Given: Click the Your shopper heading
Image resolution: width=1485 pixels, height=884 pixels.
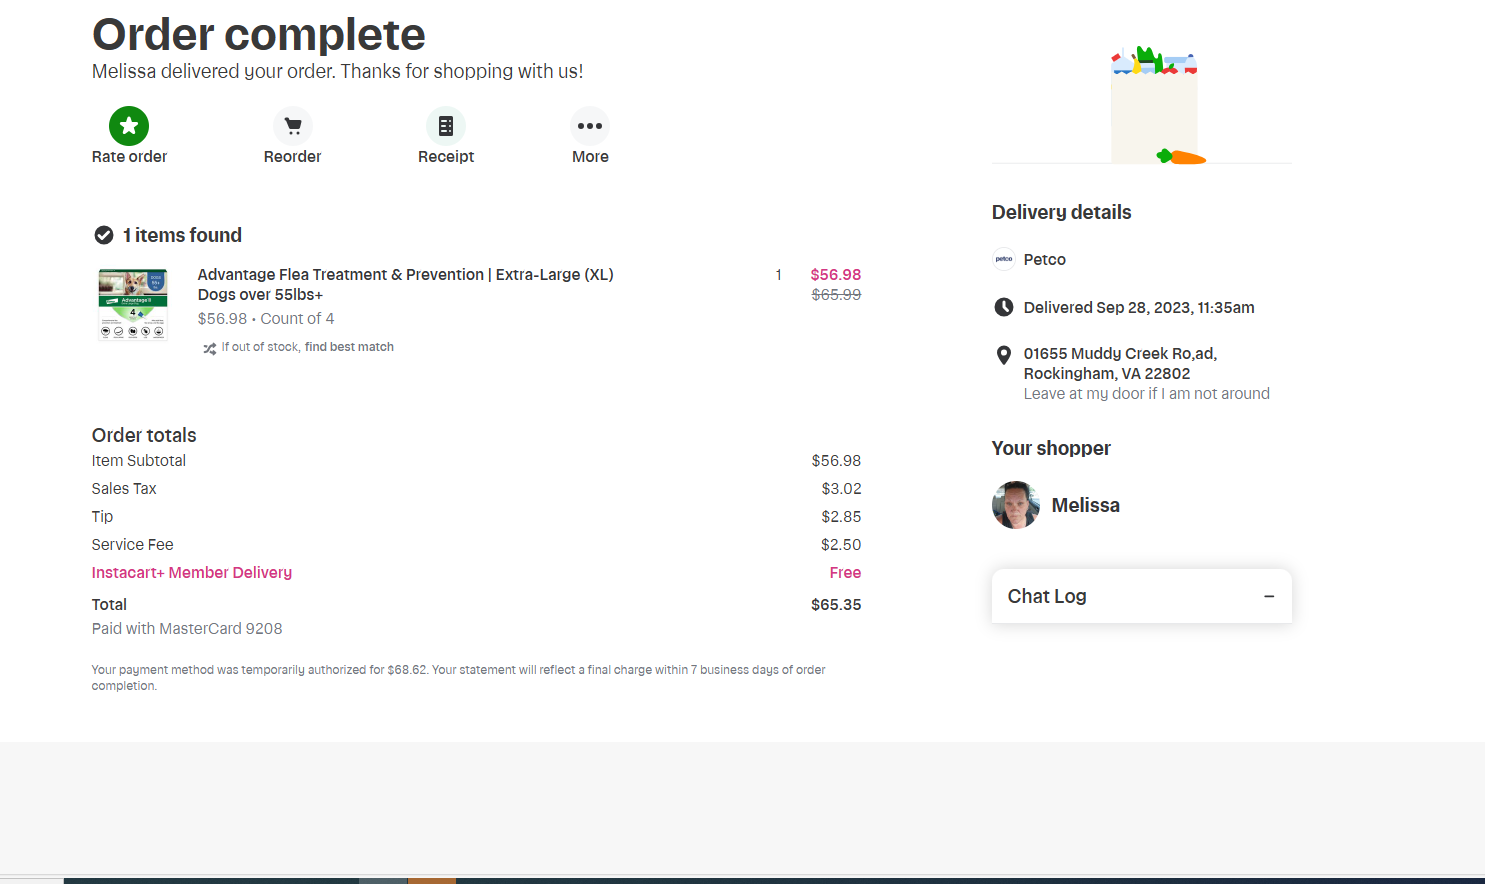Looking at the screenshot, I should point(1051,448).
